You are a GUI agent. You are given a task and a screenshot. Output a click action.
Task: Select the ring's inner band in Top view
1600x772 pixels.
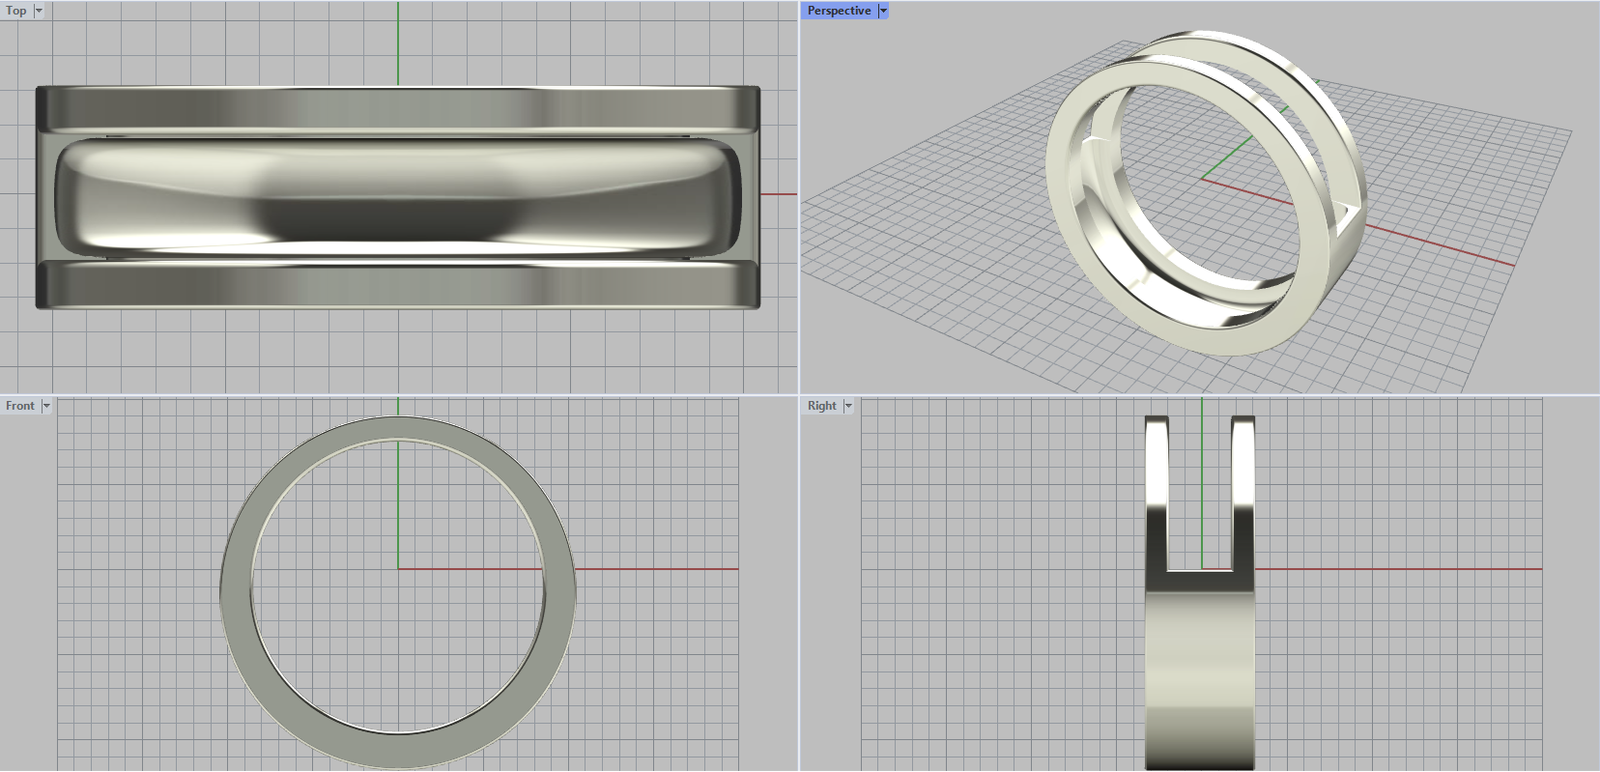tap(398, 195)
